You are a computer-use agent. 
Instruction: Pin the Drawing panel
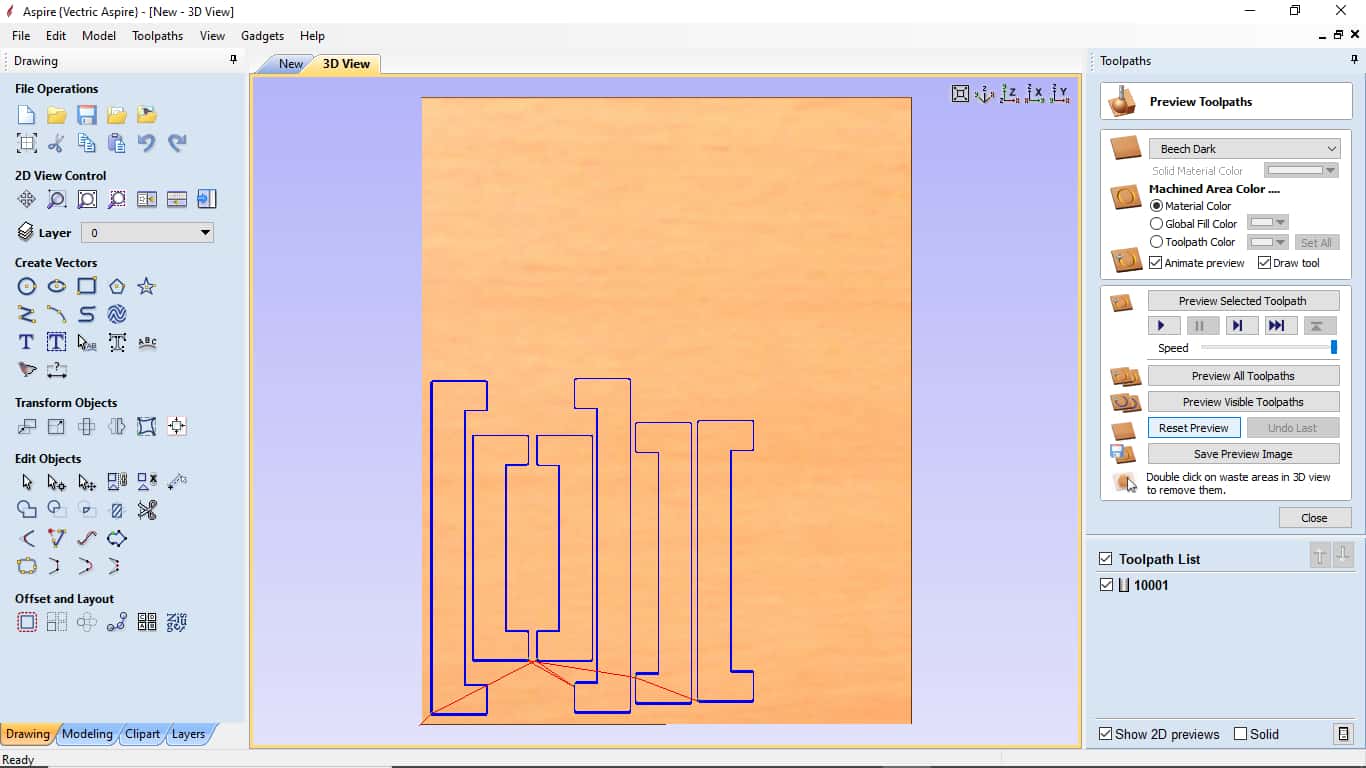[x=233, y=60]
